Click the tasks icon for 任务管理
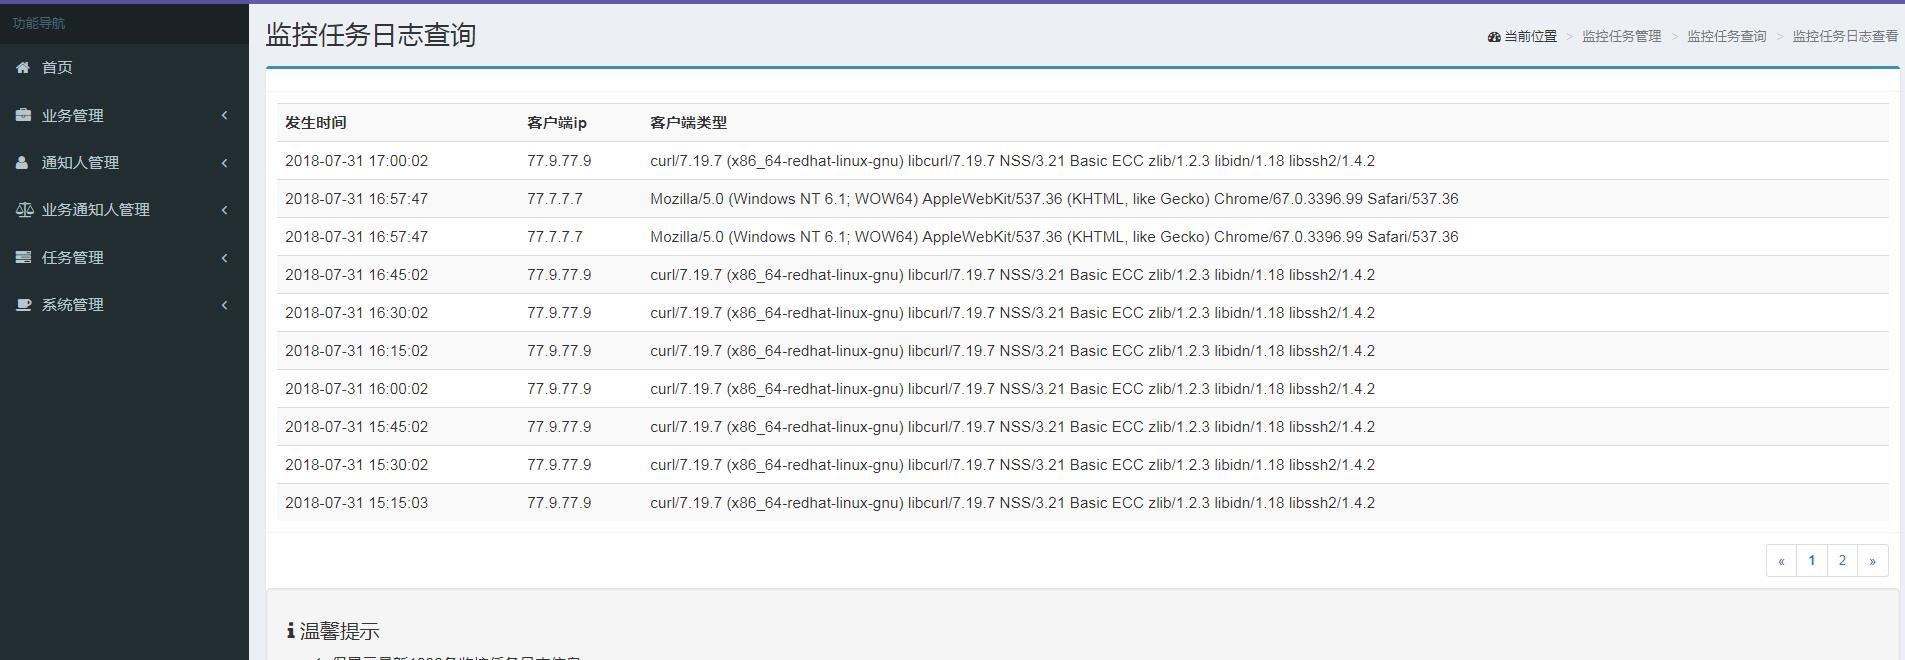1905x660 pixels. point(23,257)
